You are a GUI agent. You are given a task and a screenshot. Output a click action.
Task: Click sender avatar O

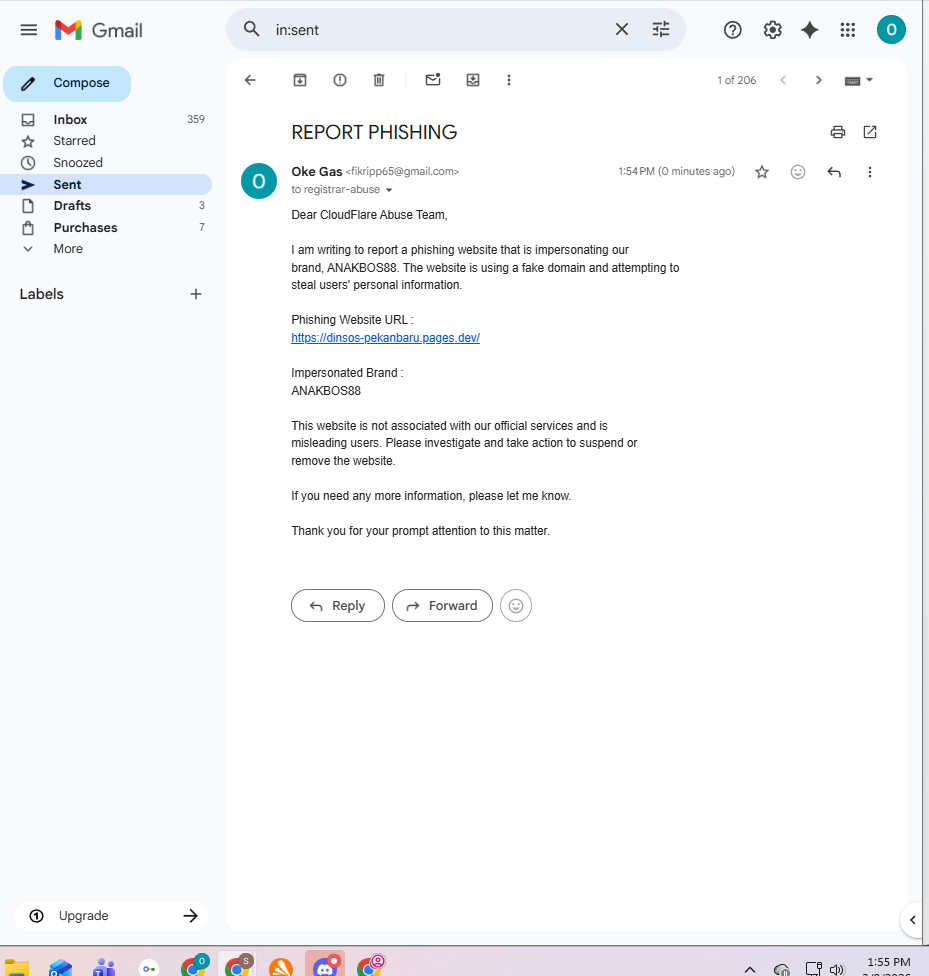259,181
